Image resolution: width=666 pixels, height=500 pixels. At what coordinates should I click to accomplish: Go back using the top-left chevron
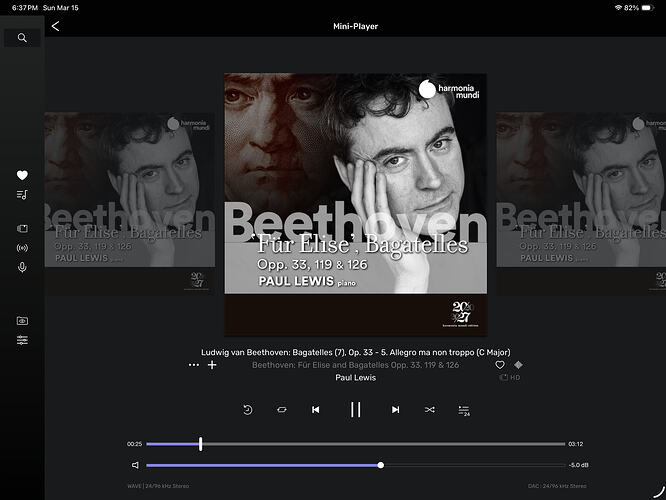tap(55, 26)
